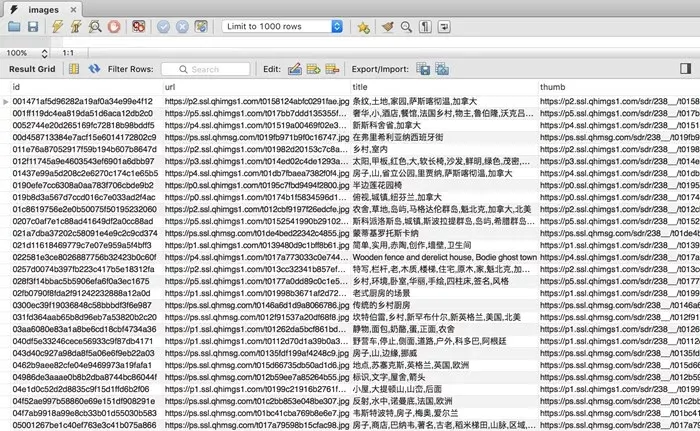The height and width of the screenshot is (431, 700).
Task: Toggle invisible characters display
Action: 425,27
